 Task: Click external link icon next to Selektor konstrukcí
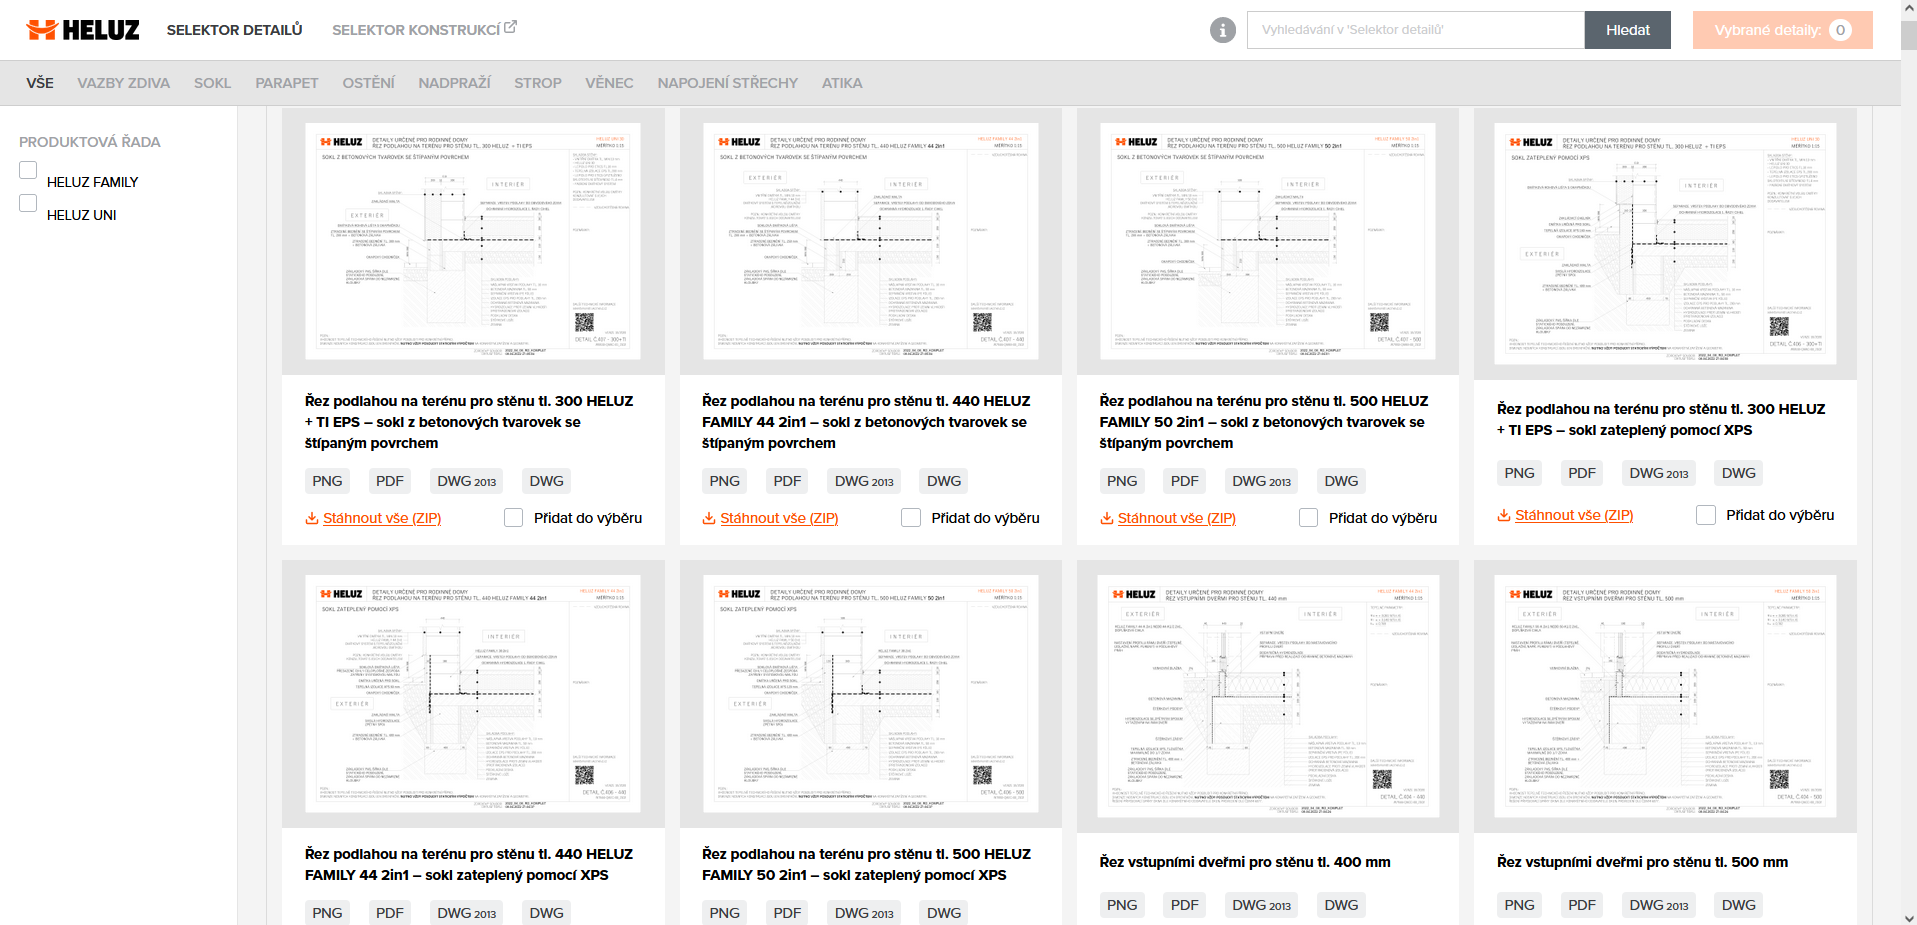point(510,27)
